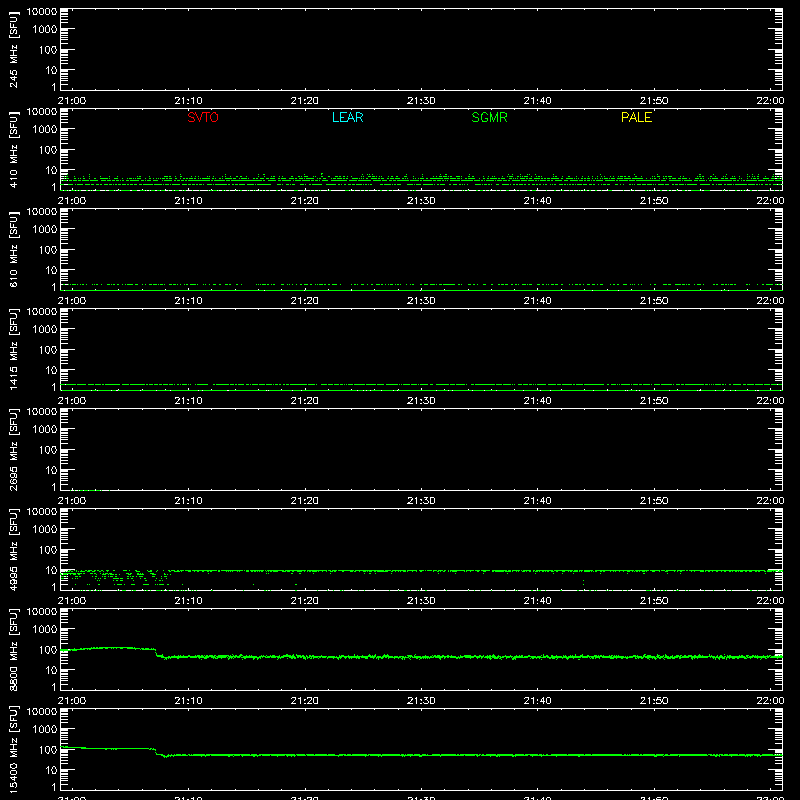Click the 10 tick of the 8800 MHz panel
Viewport: 800px width, 800px height.
[x=51, y=670]
